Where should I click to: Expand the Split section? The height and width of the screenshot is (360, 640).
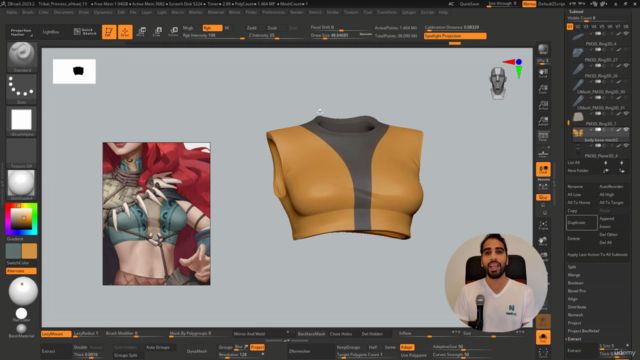click(x=572, y=267)
